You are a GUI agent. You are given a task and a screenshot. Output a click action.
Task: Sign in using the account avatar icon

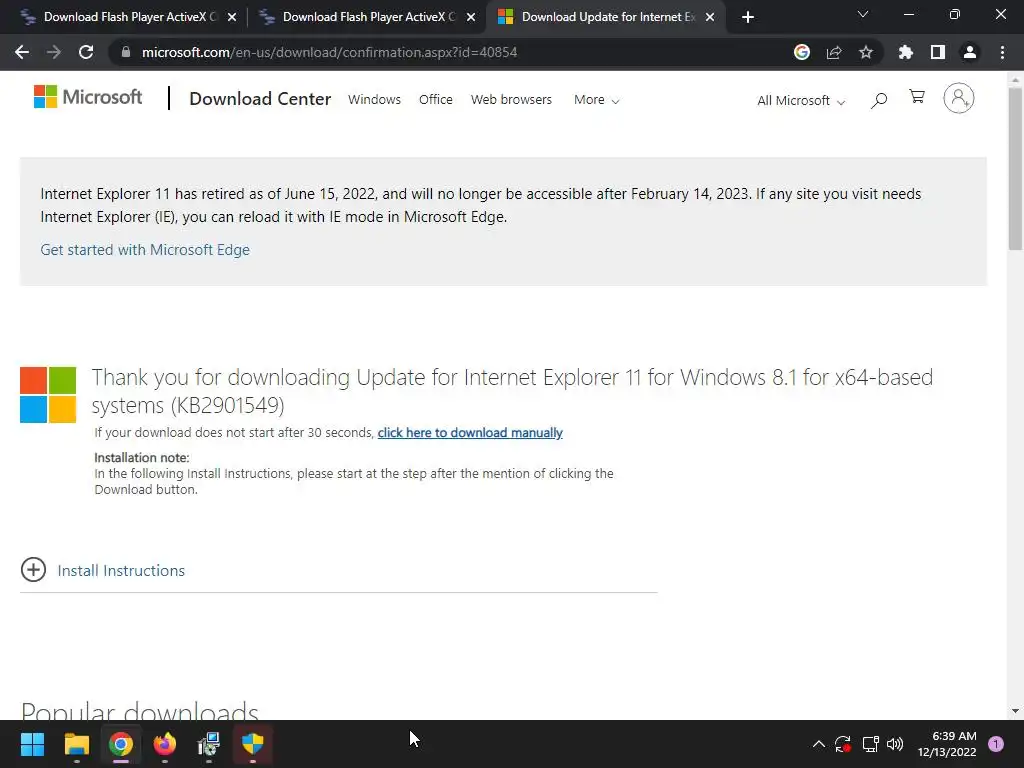[x=959, y=99]
